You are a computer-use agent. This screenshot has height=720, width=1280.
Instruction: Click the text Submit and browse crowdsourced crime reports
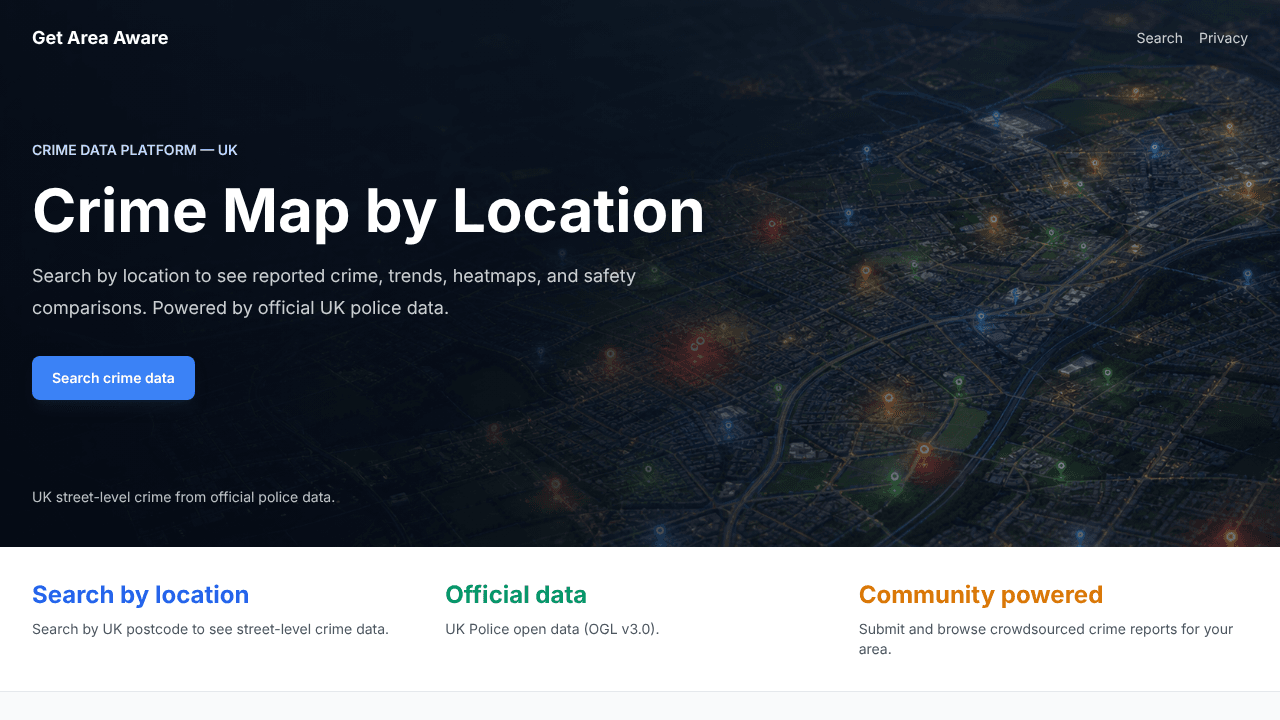tap(1046, 639)
